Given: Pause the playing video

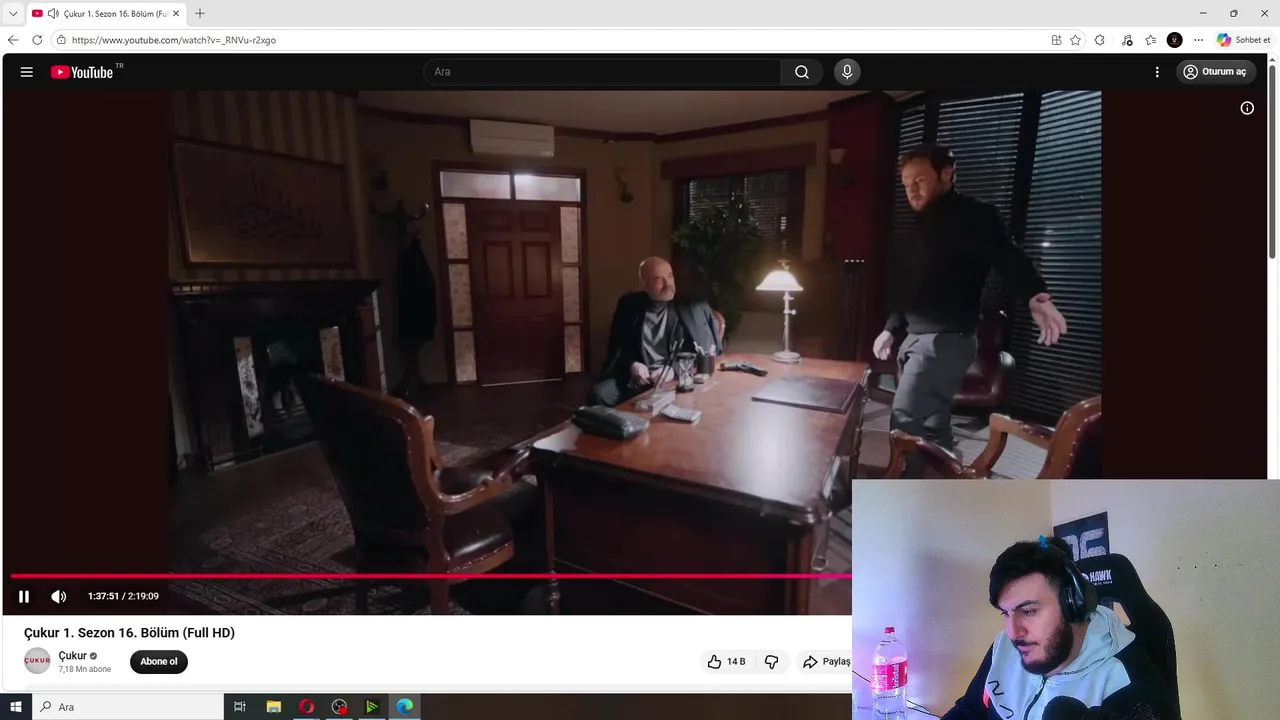Looking at the screenshot, I should click(24, 596).
